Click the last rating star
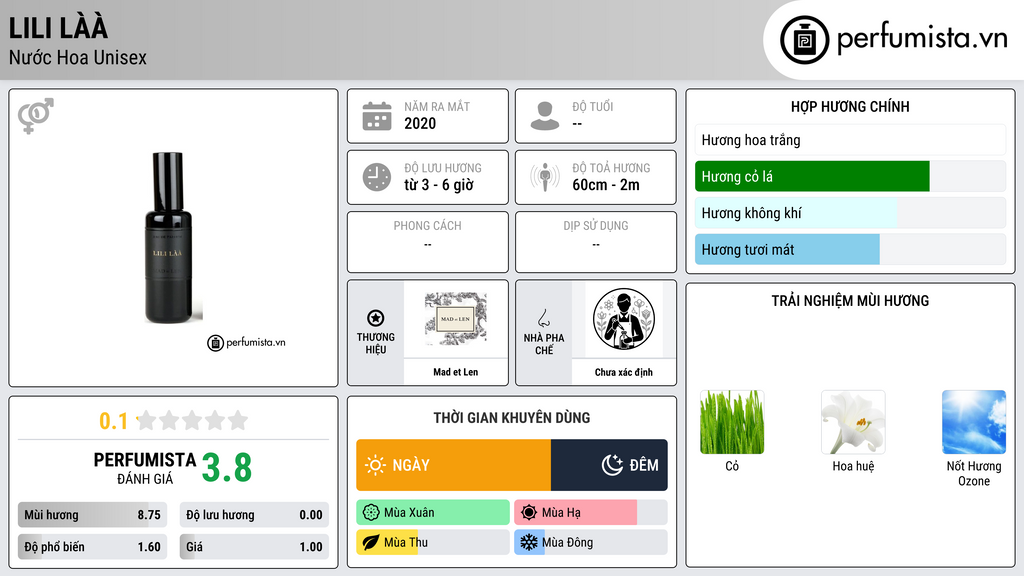The image size is (1024, 576). pos(238,420)
